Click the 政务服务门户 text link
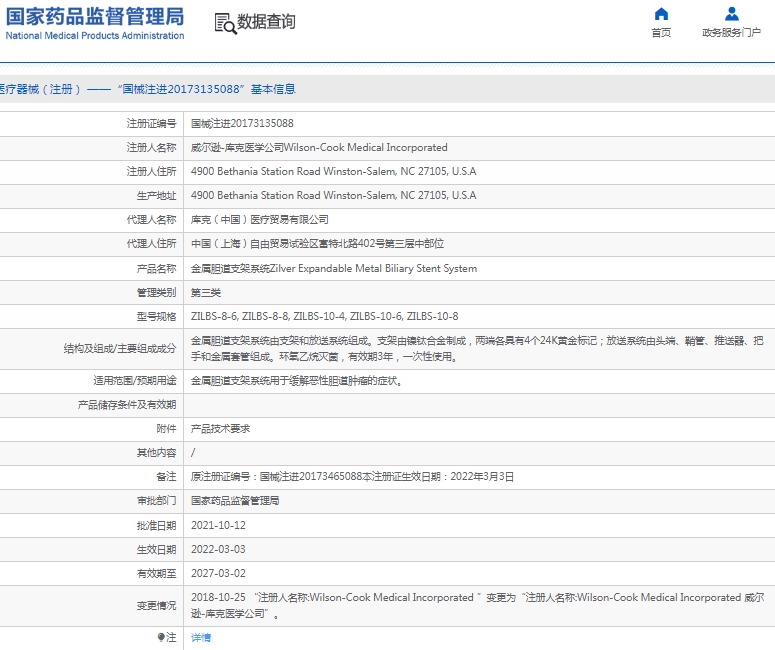Image resolution: width=775 pixels, height=650 pixels. (732, 33)
